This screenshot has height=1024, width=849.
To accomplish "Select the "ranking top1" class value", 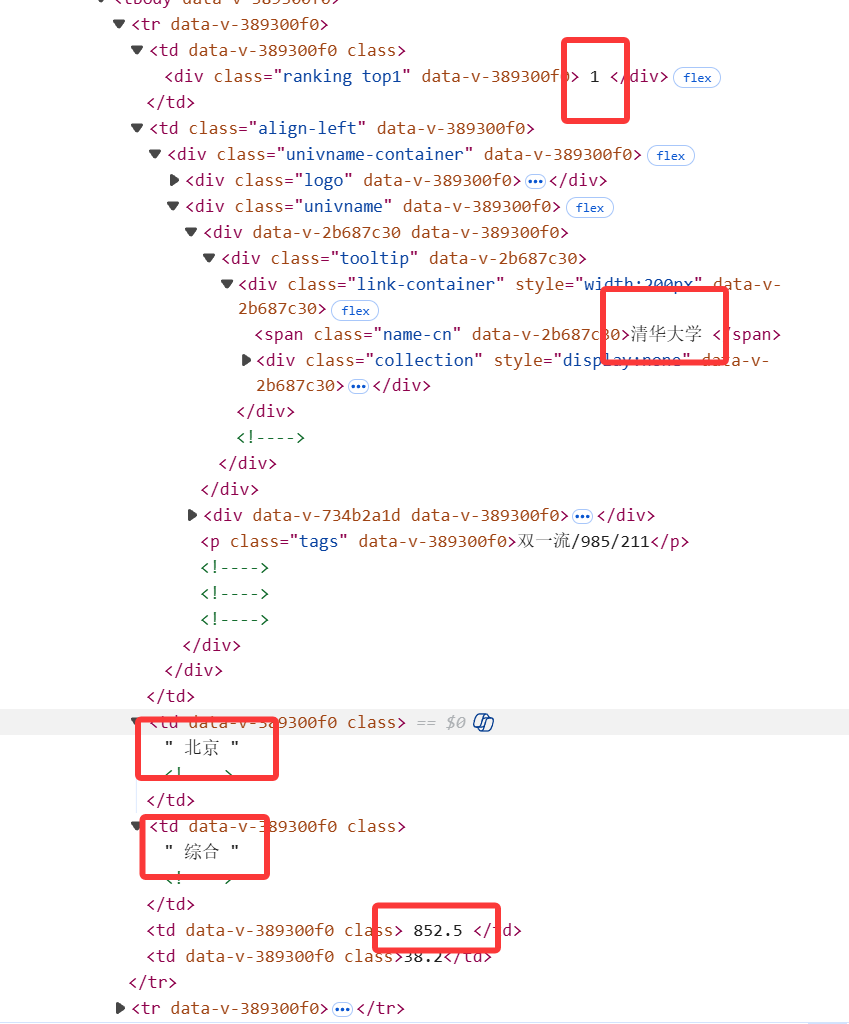I will click(342, 76).
